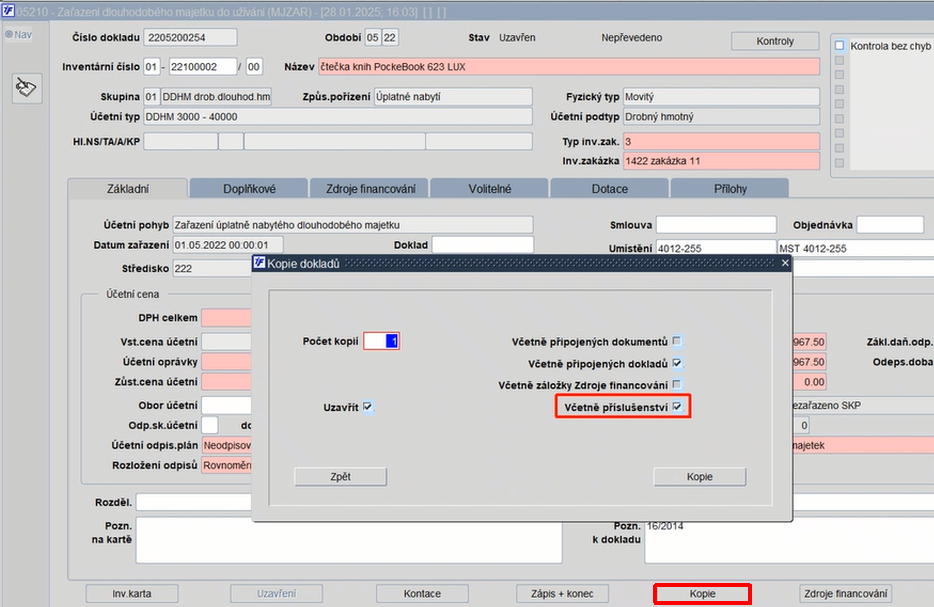Click the Účetní typ field DDHM 3000 - 40000

338,117
